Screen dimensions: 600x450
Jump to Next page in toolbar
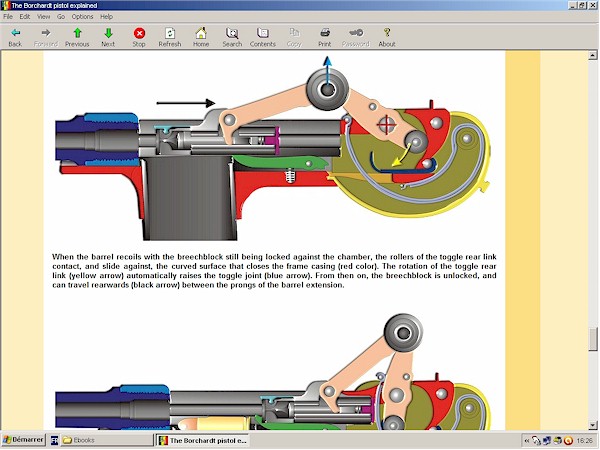pyautogui.click(x=108, y=37)
